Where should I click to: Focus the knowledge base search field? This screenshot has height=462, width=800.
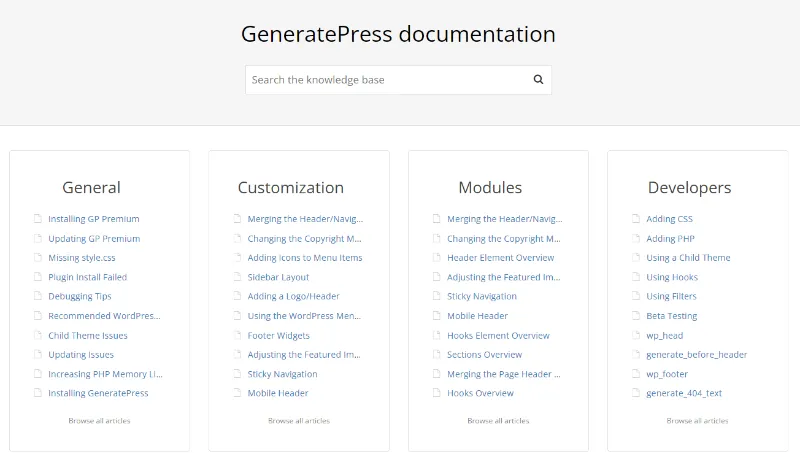coord(398,80)
